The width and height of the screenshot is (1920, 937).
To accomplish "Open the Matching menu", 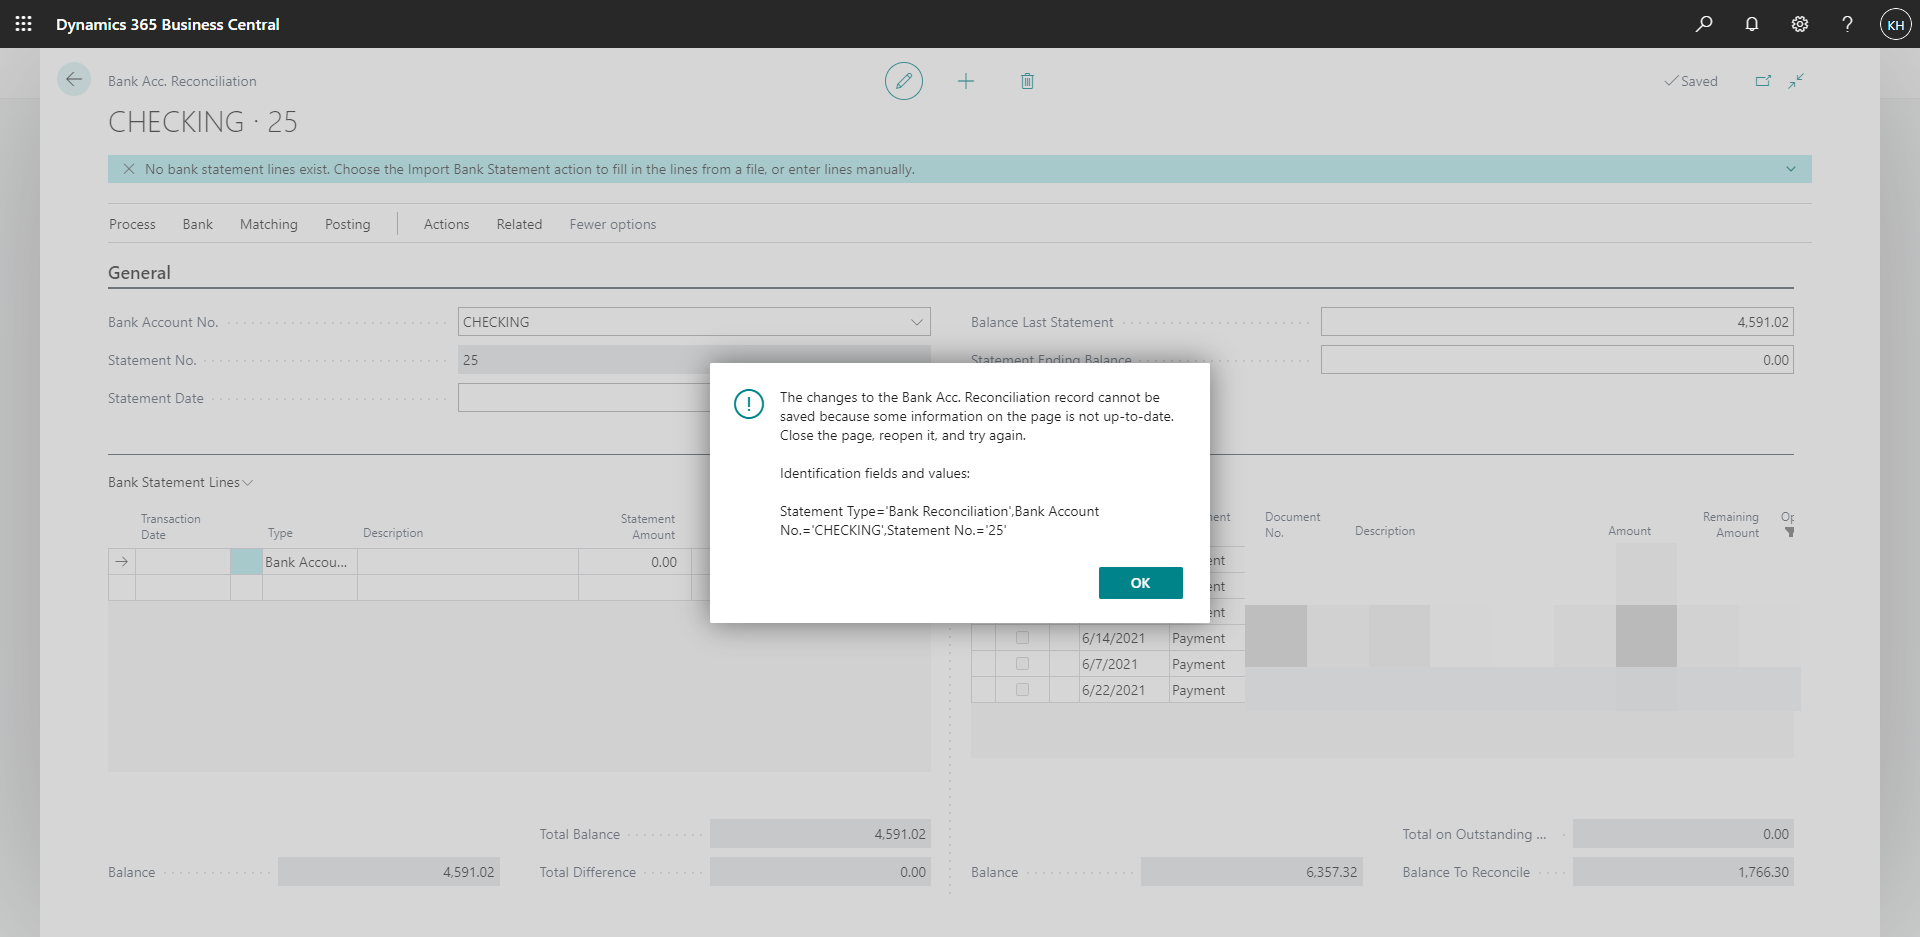I will (269, 224).
